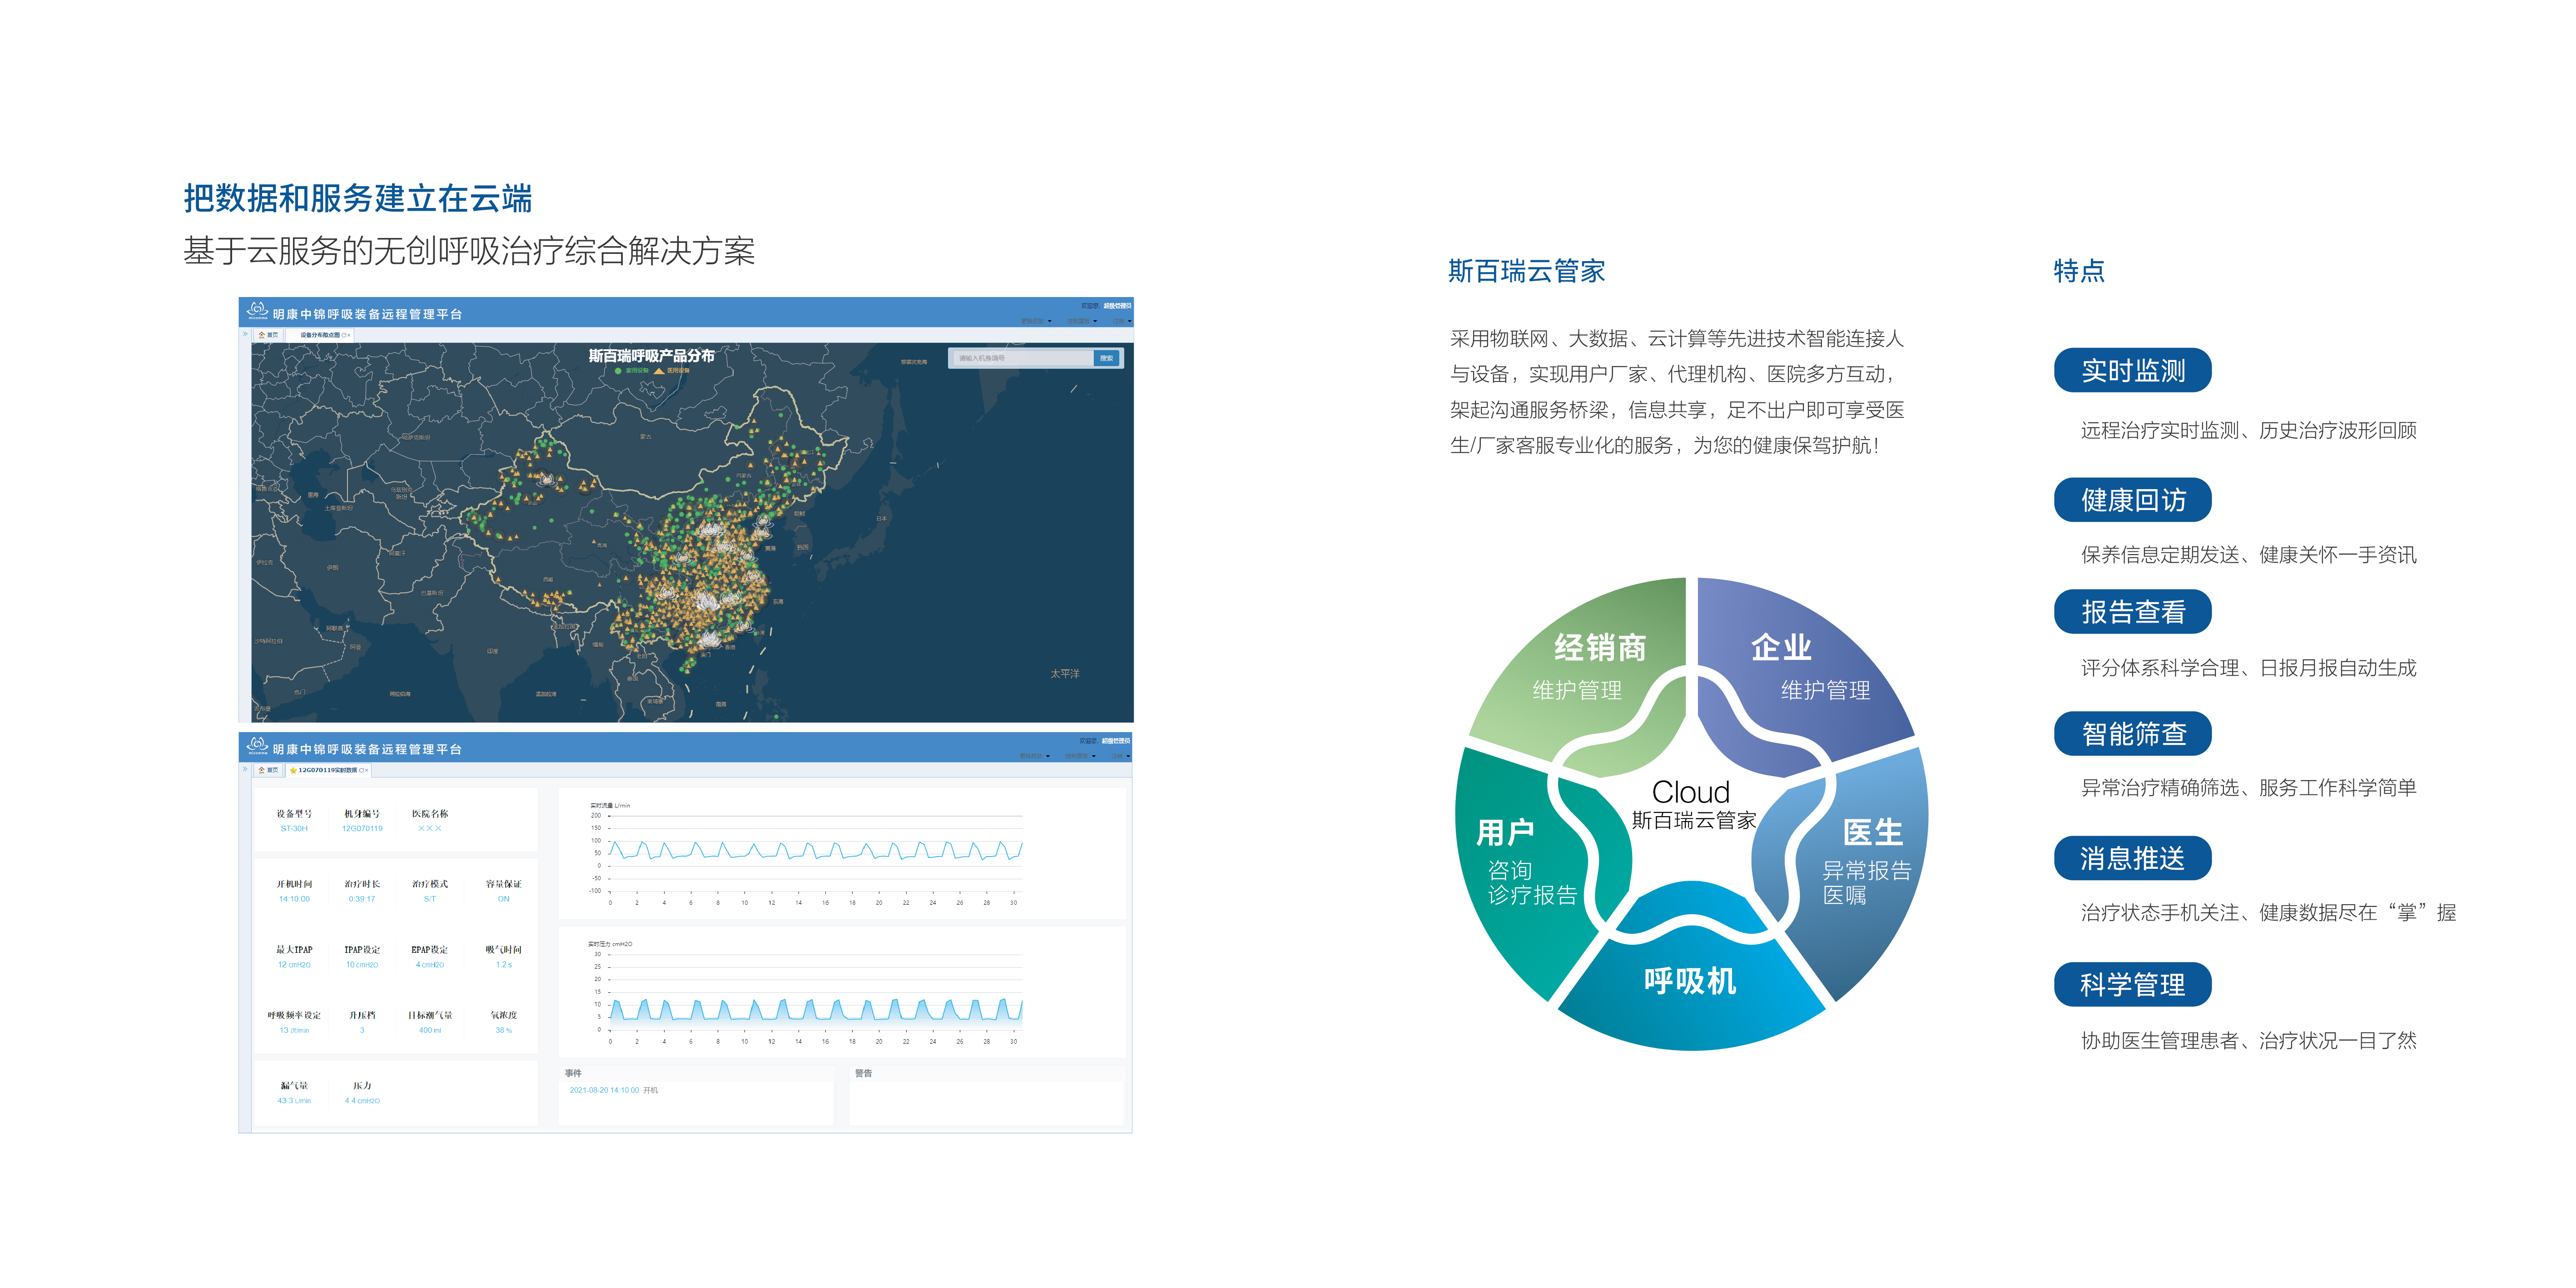Screen dimensions: 2576x1288
Task: Click the micomme logo above the map
Action: coord(257,310)
